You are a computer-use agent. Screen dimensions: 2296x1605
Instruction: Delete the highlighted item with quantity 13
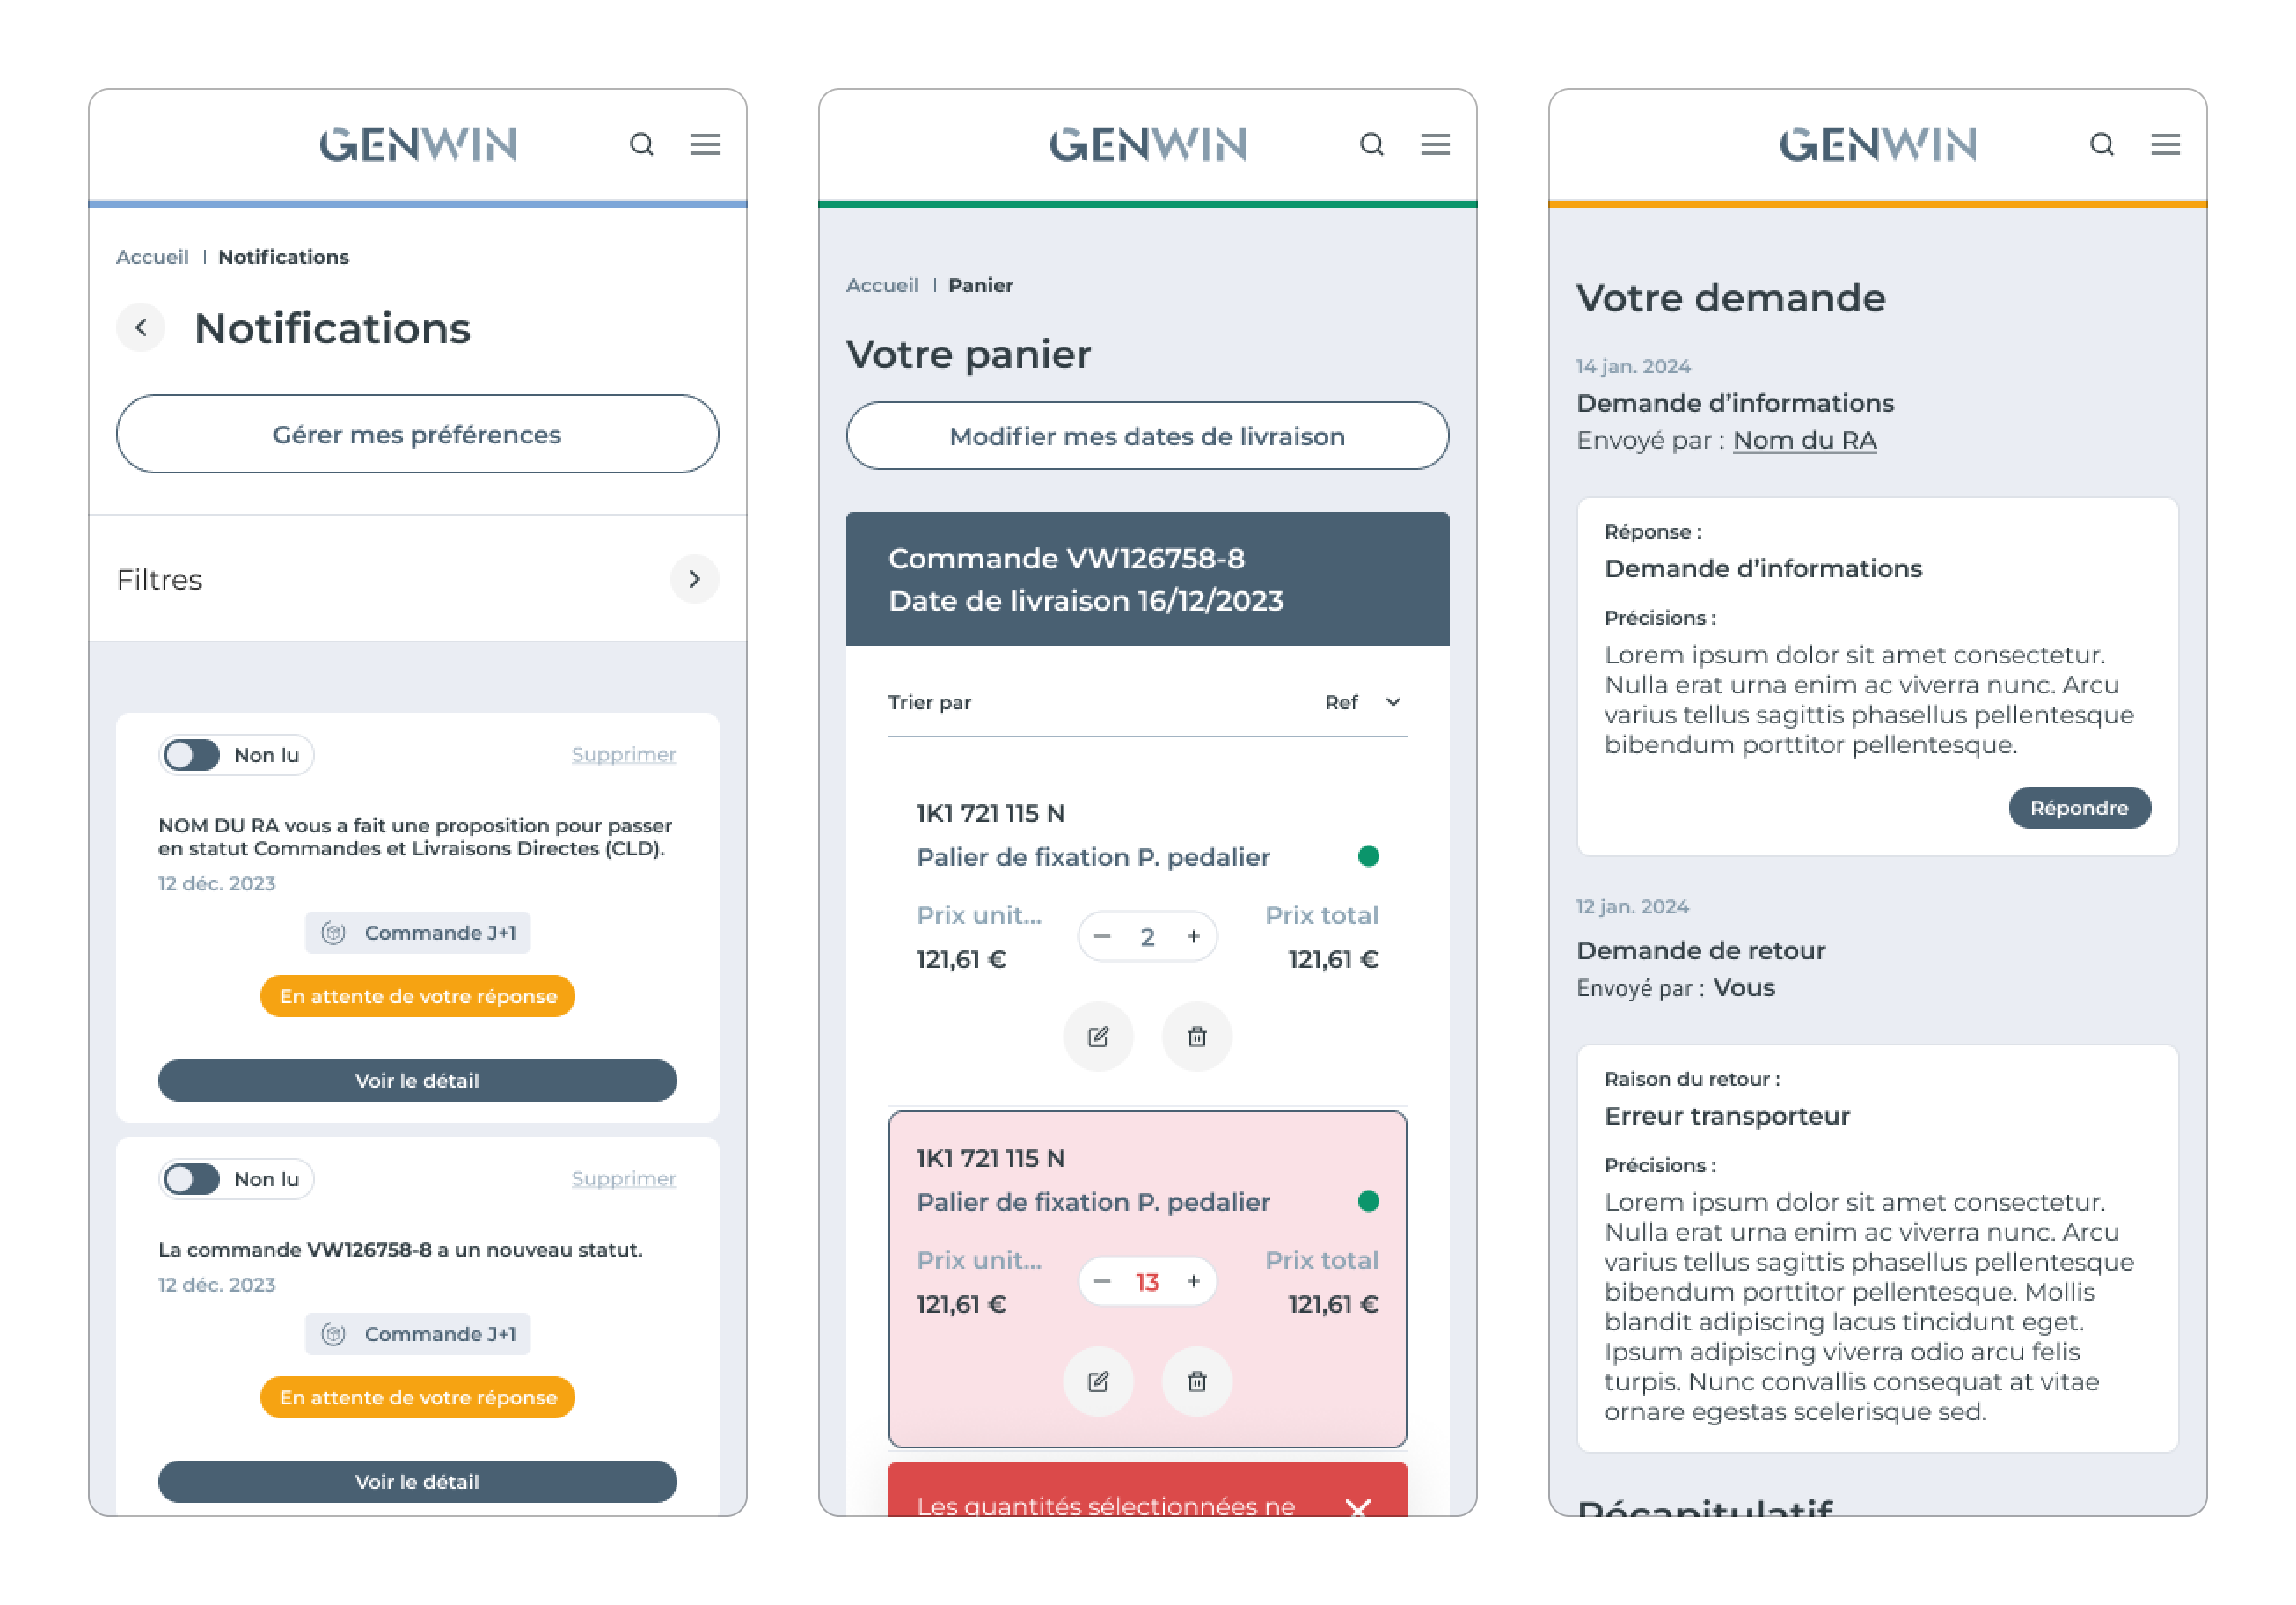[1197, 1381]
